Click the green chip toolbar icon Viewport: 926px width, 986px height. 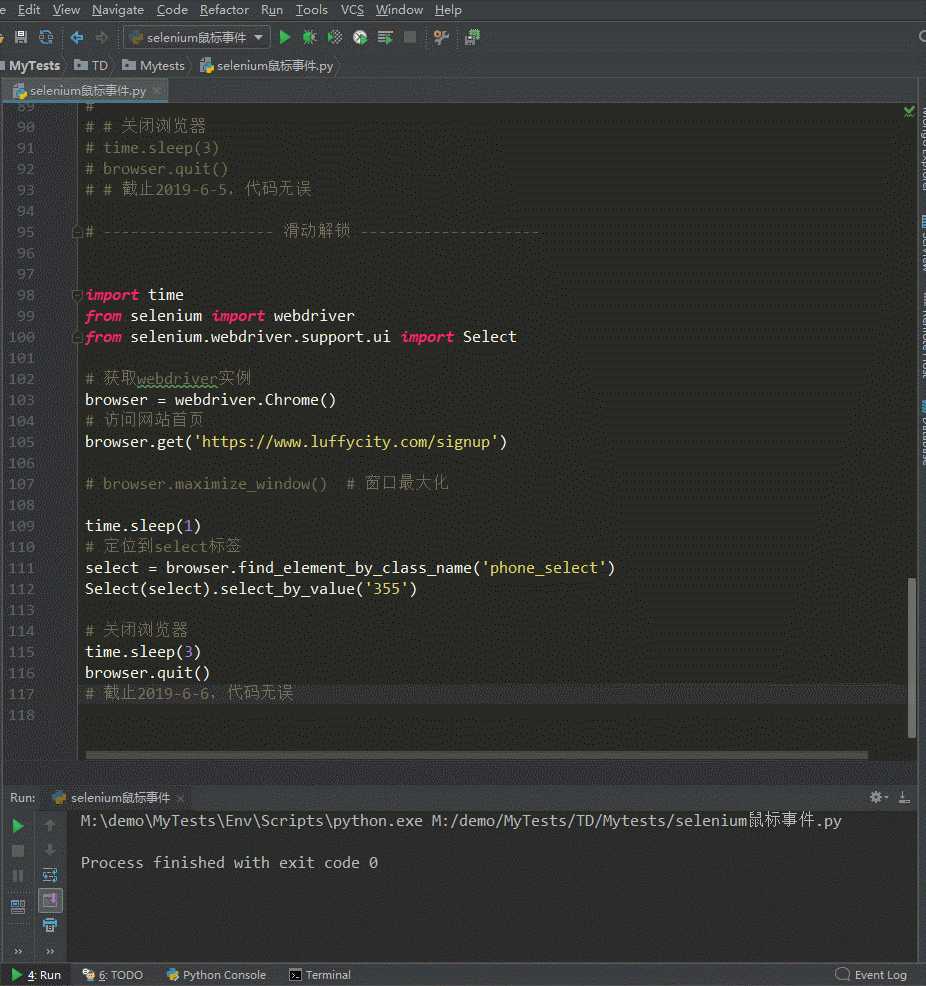[x=472, y=38]
